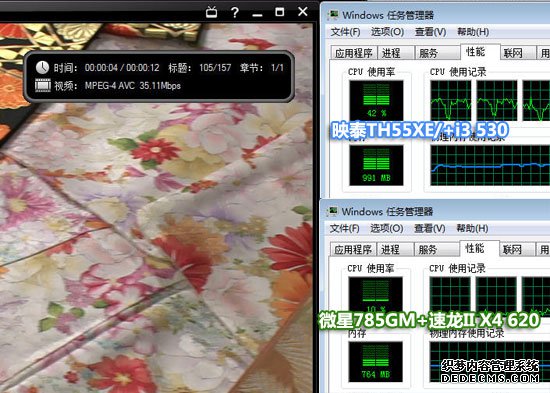Open 选项(O) menu in upper Task Manager

coord(388,32)
